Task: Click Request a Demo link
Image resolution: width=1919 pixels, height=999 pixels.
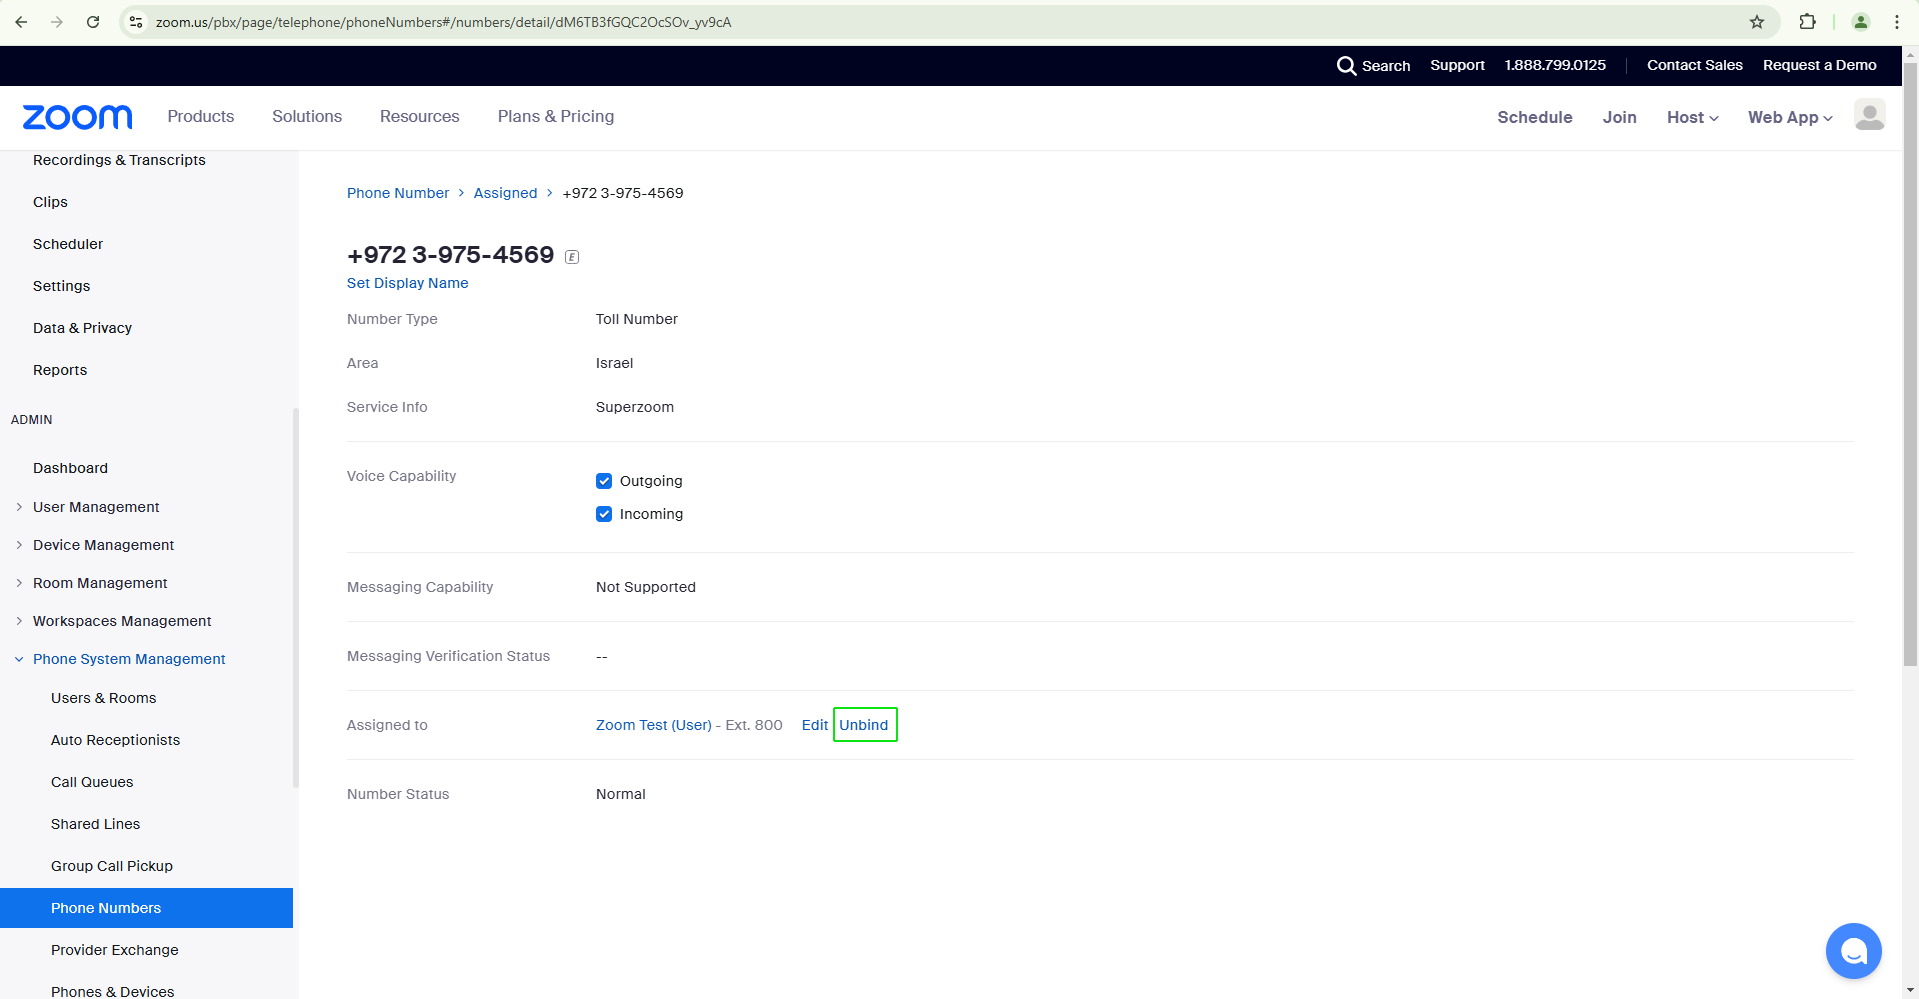Action: click(1820, 65)
